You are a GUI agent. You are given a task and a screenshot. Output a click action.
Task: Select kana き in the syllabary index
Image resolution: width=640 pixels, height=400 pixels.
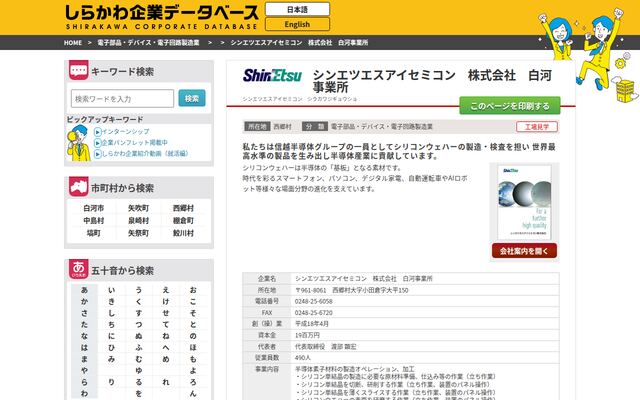[111, 301]
